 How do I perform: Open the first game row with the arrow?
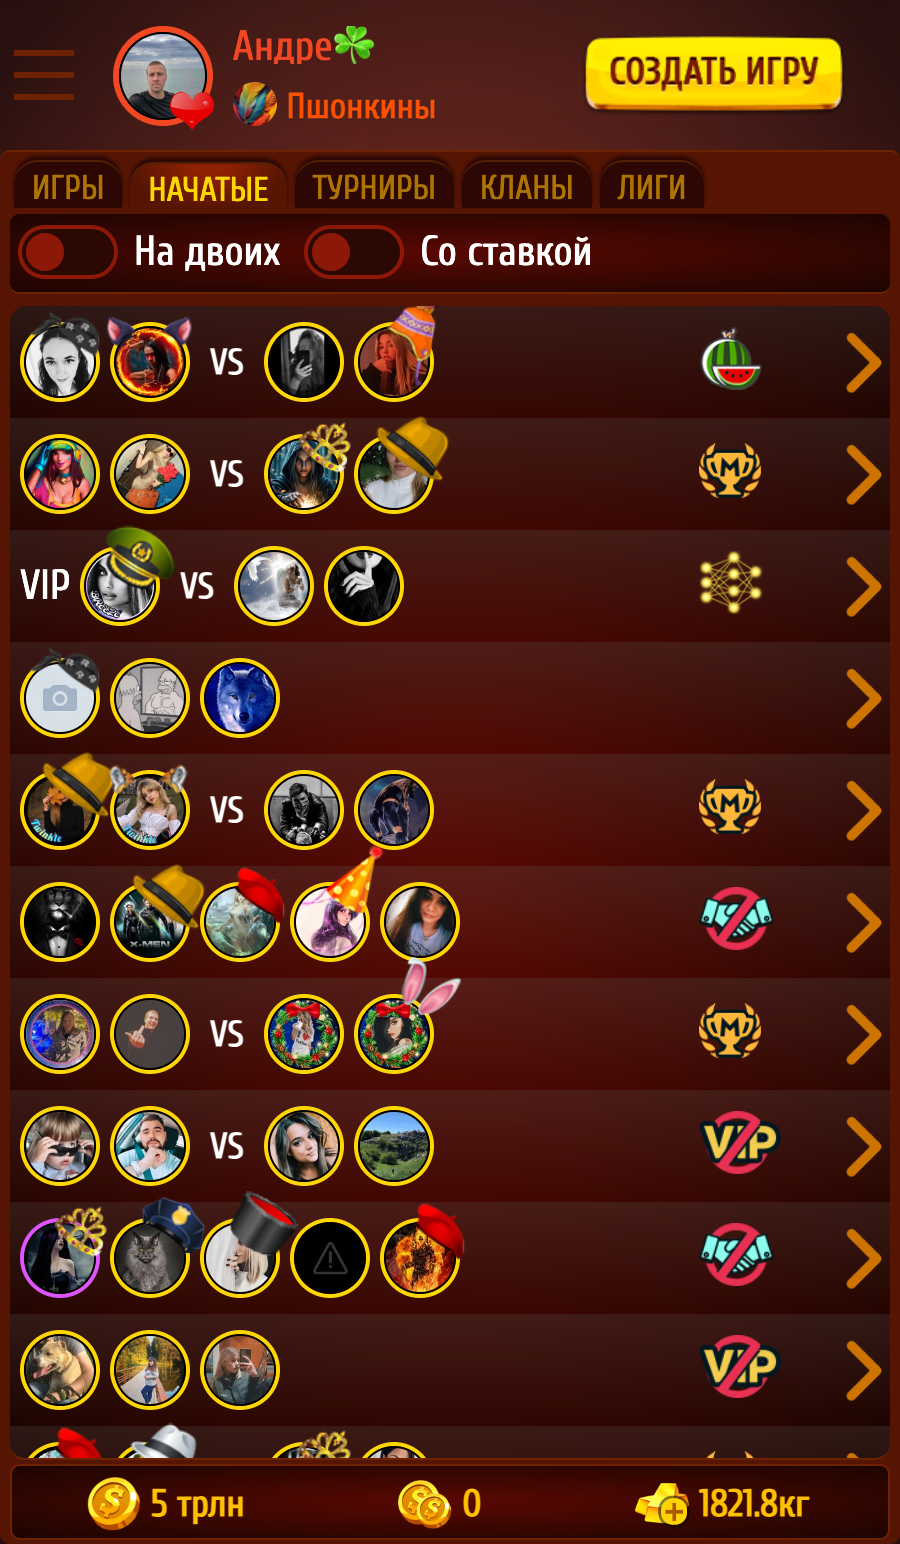click(x=864, y=362)
